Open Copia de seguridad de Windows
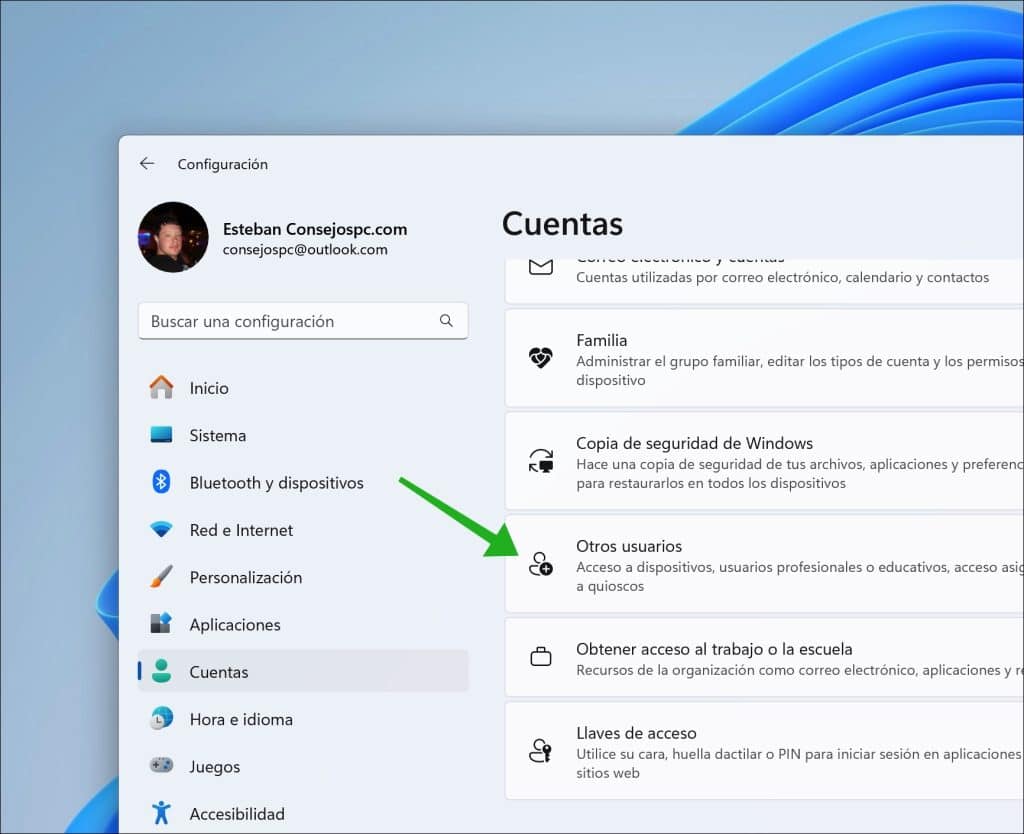The height and width of the screenshot is (834, 1024). pos(765,461)
